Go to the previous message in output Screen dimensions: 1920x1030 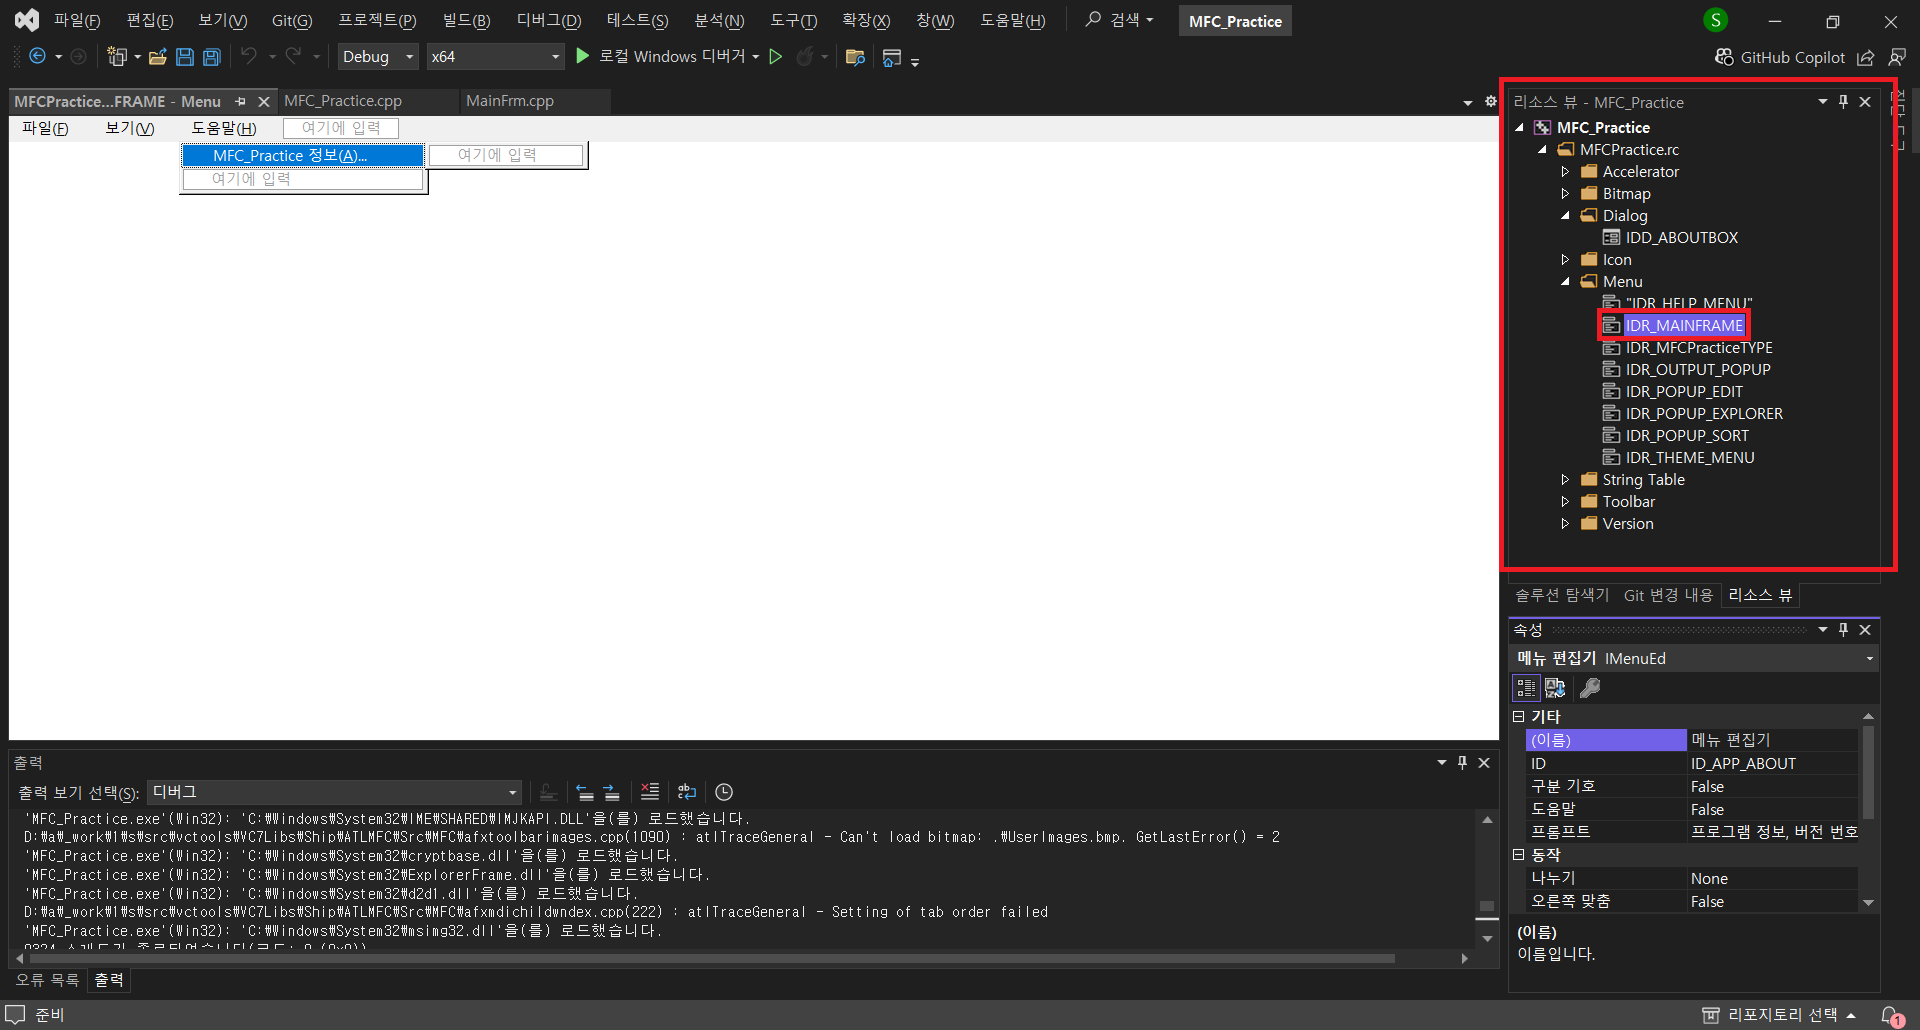click(585, 792)
